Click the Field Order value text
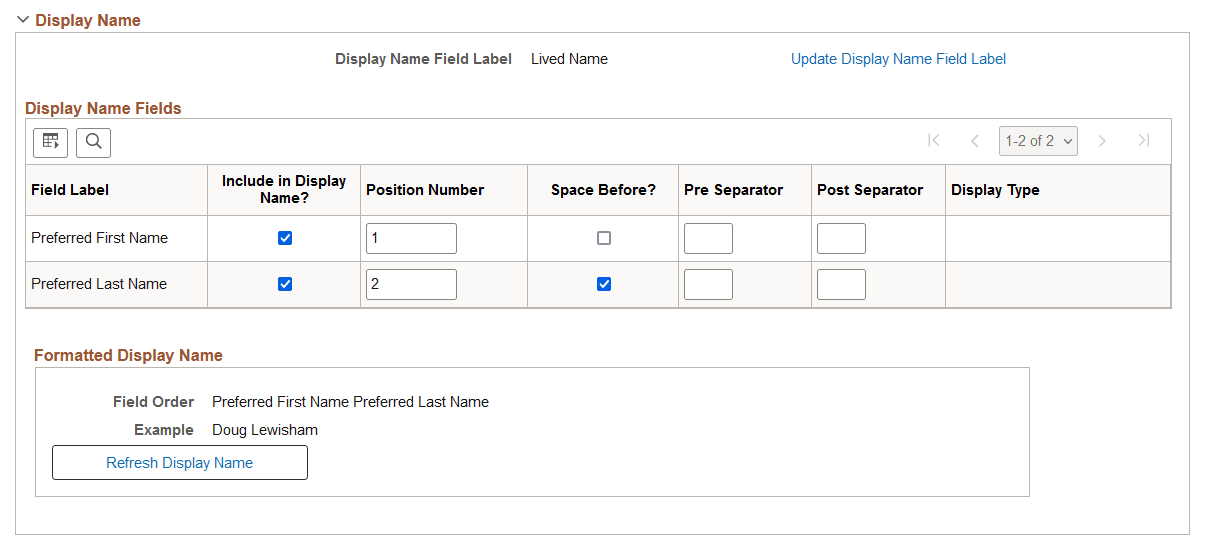The height and width of the screenshot is (549, 1216). tap(350, 402)
